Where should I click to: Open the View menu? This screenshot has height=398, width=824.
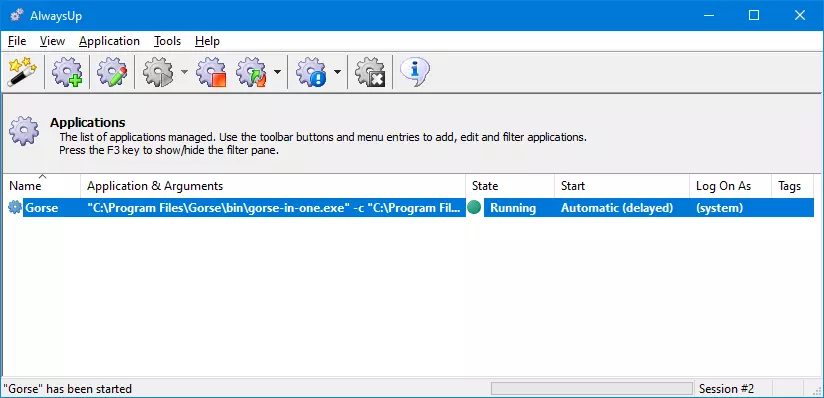pos(52,41)
